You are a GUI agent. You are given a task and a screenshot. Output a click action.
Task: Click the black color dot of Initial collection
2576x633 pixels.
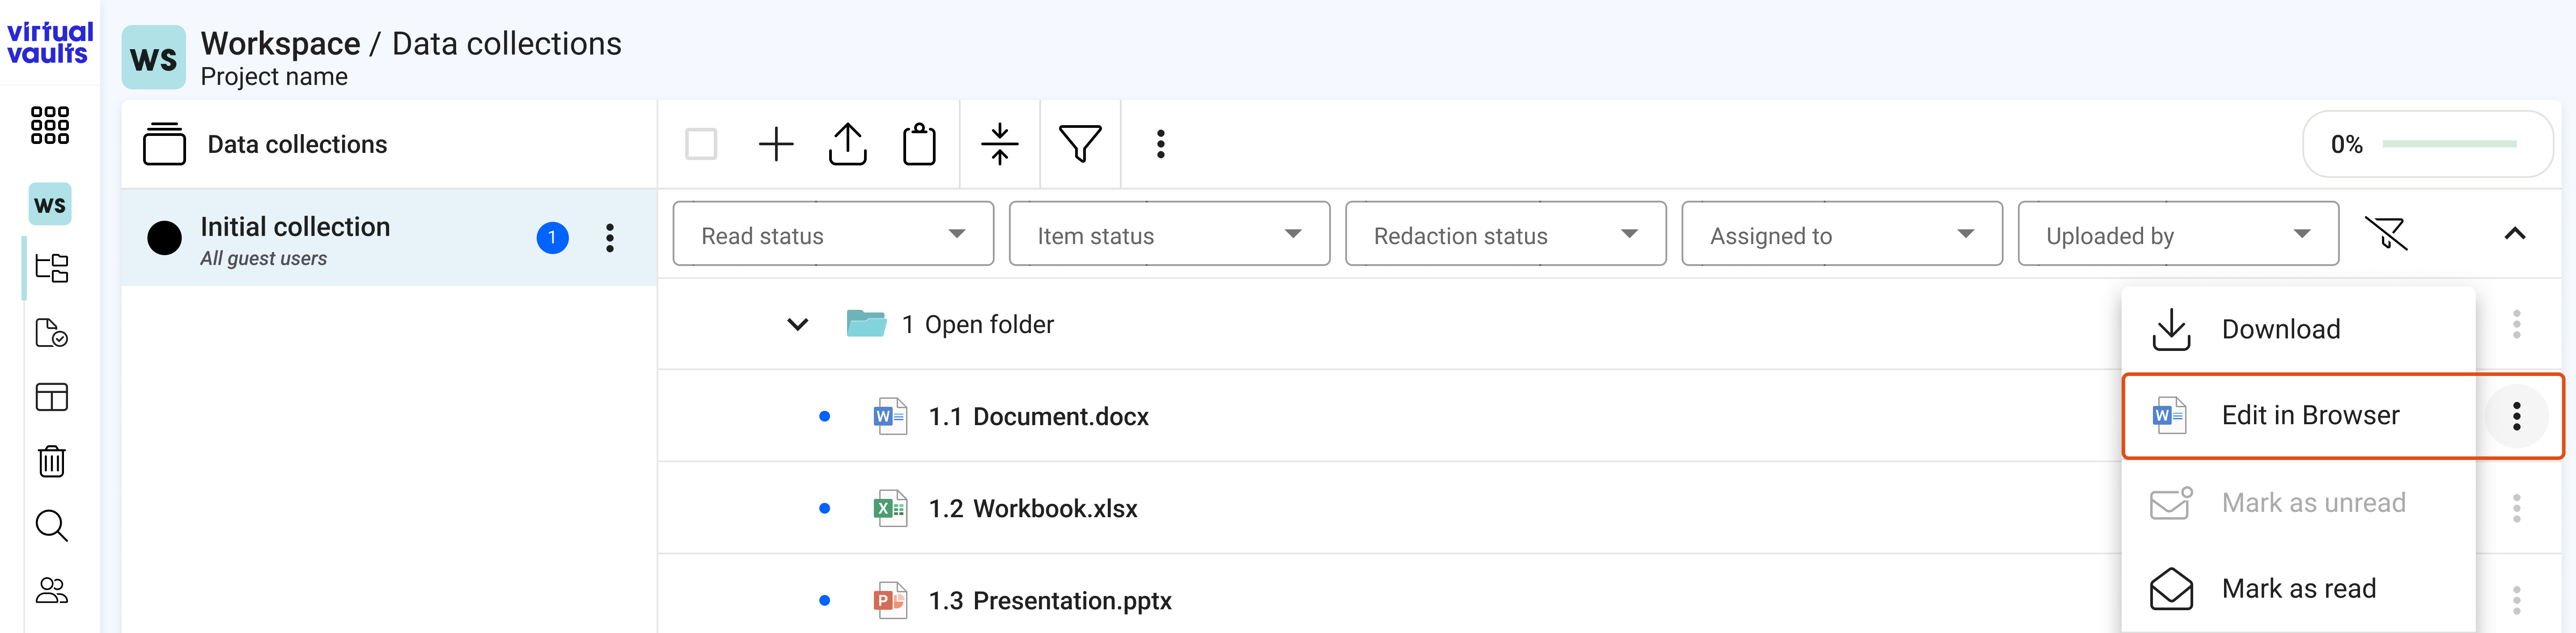pyautogui.click(x=164, y=238)
